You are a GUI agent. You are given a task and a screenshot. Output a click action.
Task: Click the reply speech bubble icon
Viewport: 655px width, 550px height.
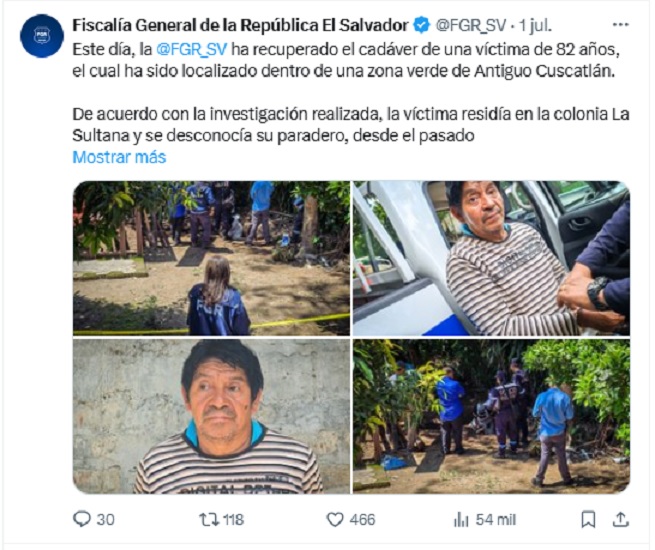(81, 519)
